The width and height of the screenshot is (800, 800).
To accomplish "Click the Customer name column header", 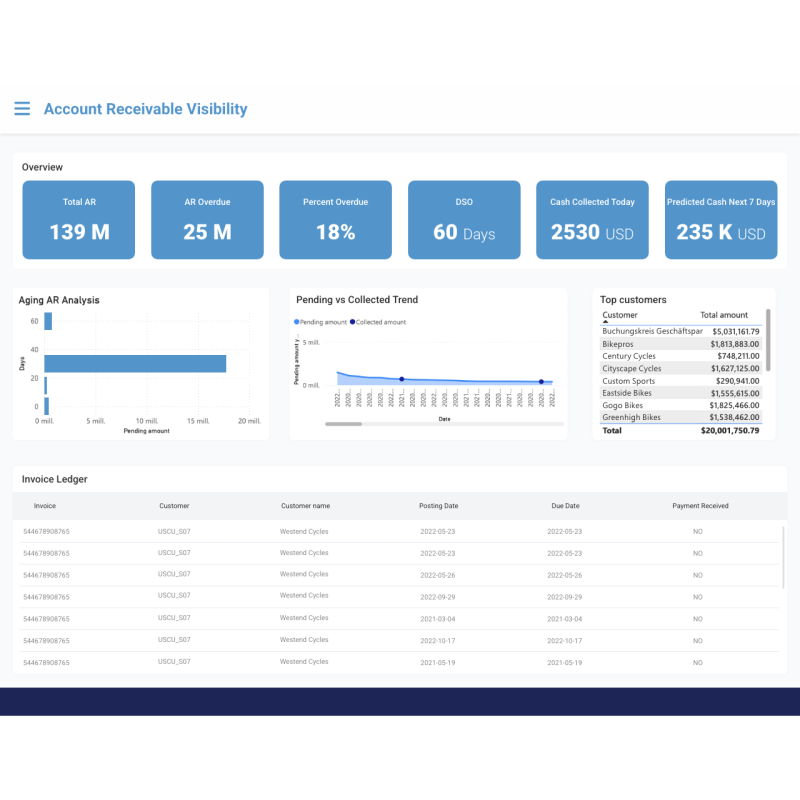I will (x=304, y=506).
